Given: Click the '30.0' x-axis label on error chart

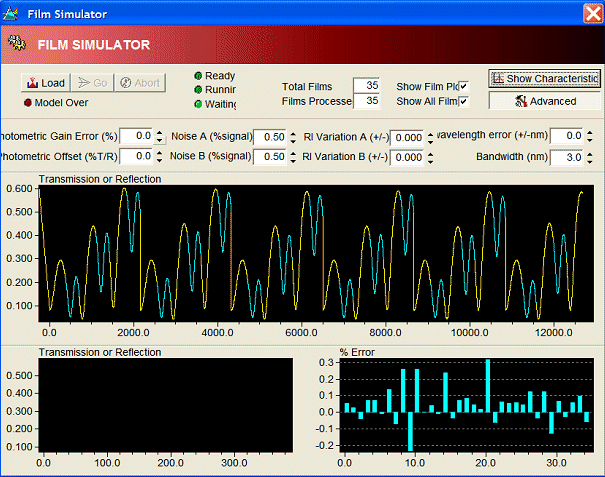Looking at the screenshot, I should pos(556,463).
